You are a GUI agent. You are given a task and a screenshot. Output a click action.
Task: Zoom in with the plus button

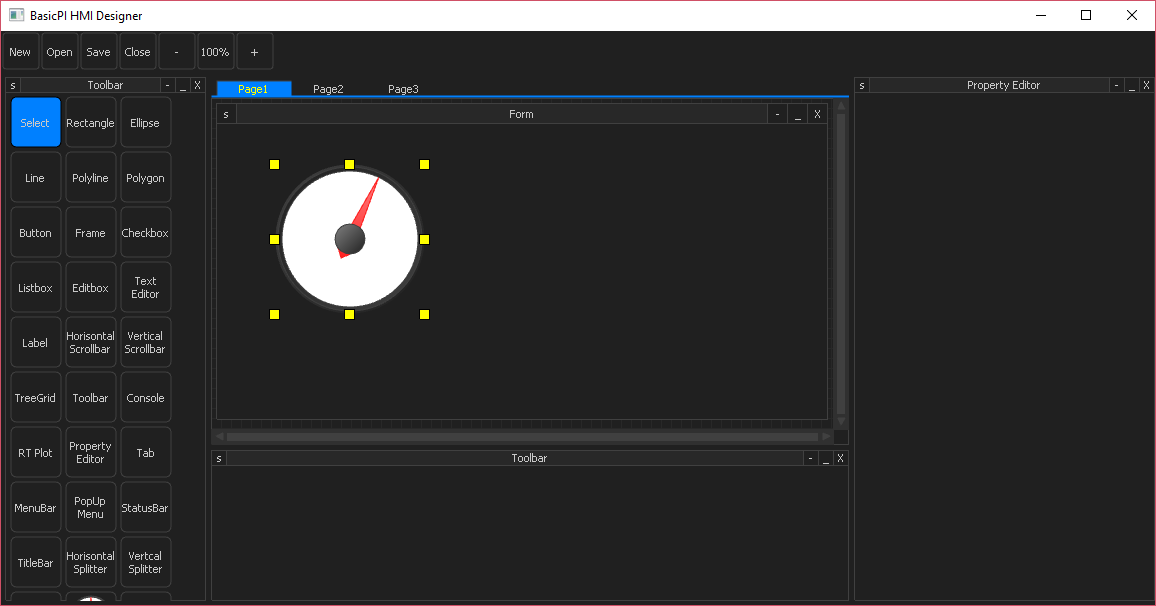pos(254,52)
